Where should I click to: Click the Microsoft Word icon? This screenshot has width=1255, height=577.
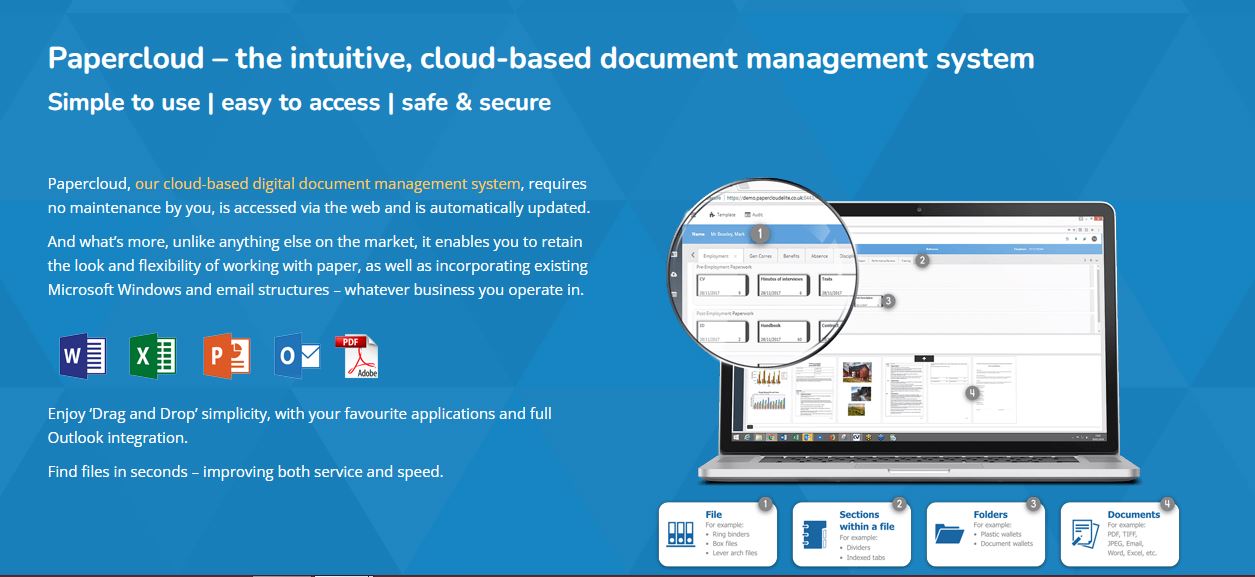coord(83,356)
